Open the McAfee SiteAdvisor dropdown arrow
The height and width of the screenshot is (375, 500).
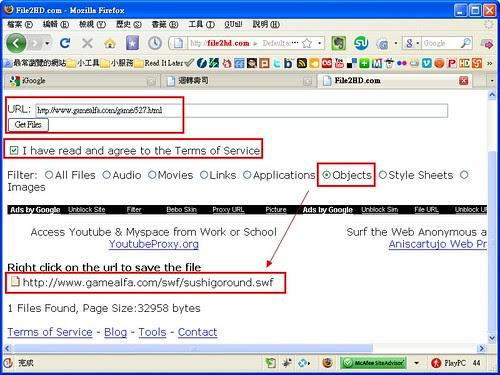pos(416,363)
